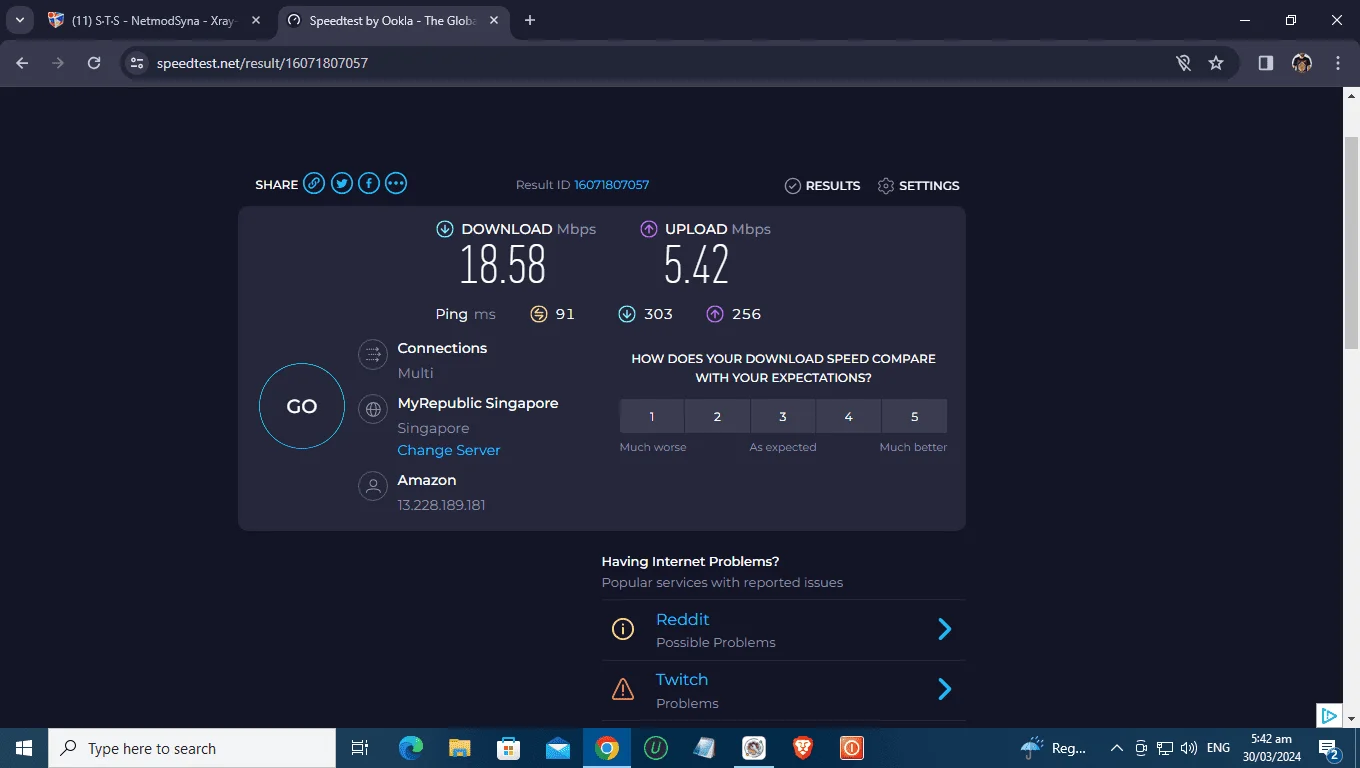Viewport: 1360px width, 768px height.
Task: Copy the result link via share link icon
Action: 314,183
